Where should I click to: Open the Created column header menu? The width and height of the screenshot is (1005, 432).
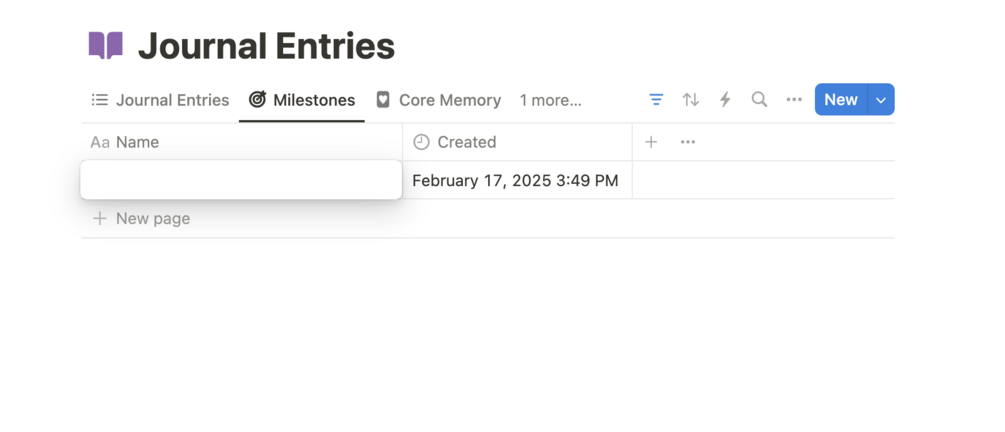coord(466,142)
